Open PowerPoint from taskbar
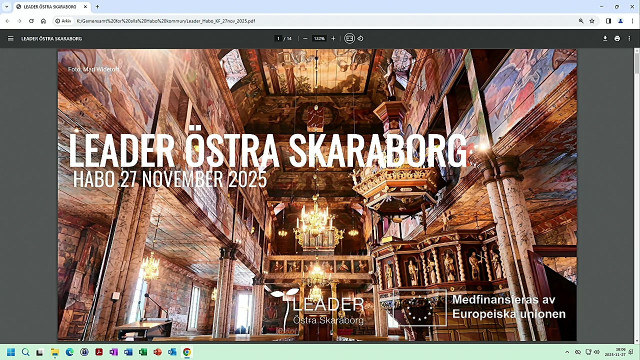 point(158,352)
